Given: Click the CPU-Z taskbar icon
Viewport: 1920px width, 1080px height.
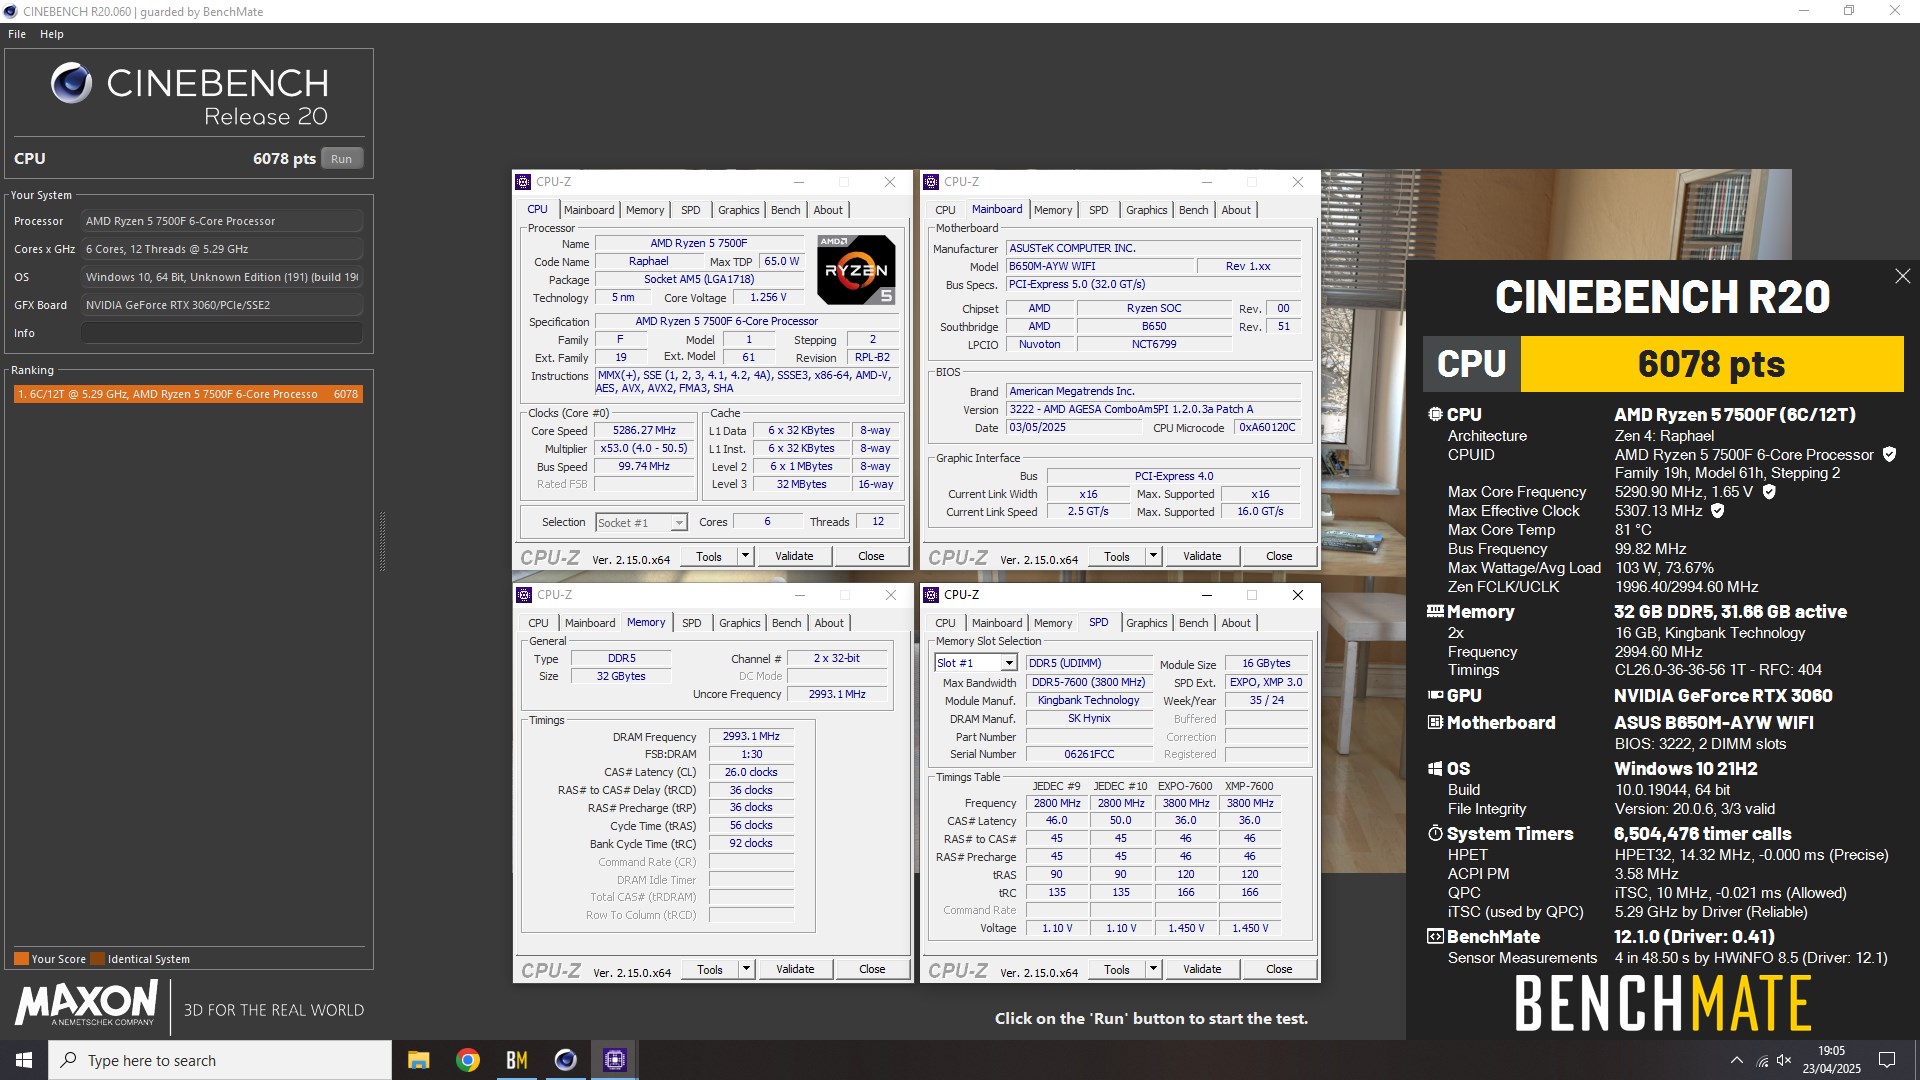Looking at the screenshot, I should coord(615,1060).
